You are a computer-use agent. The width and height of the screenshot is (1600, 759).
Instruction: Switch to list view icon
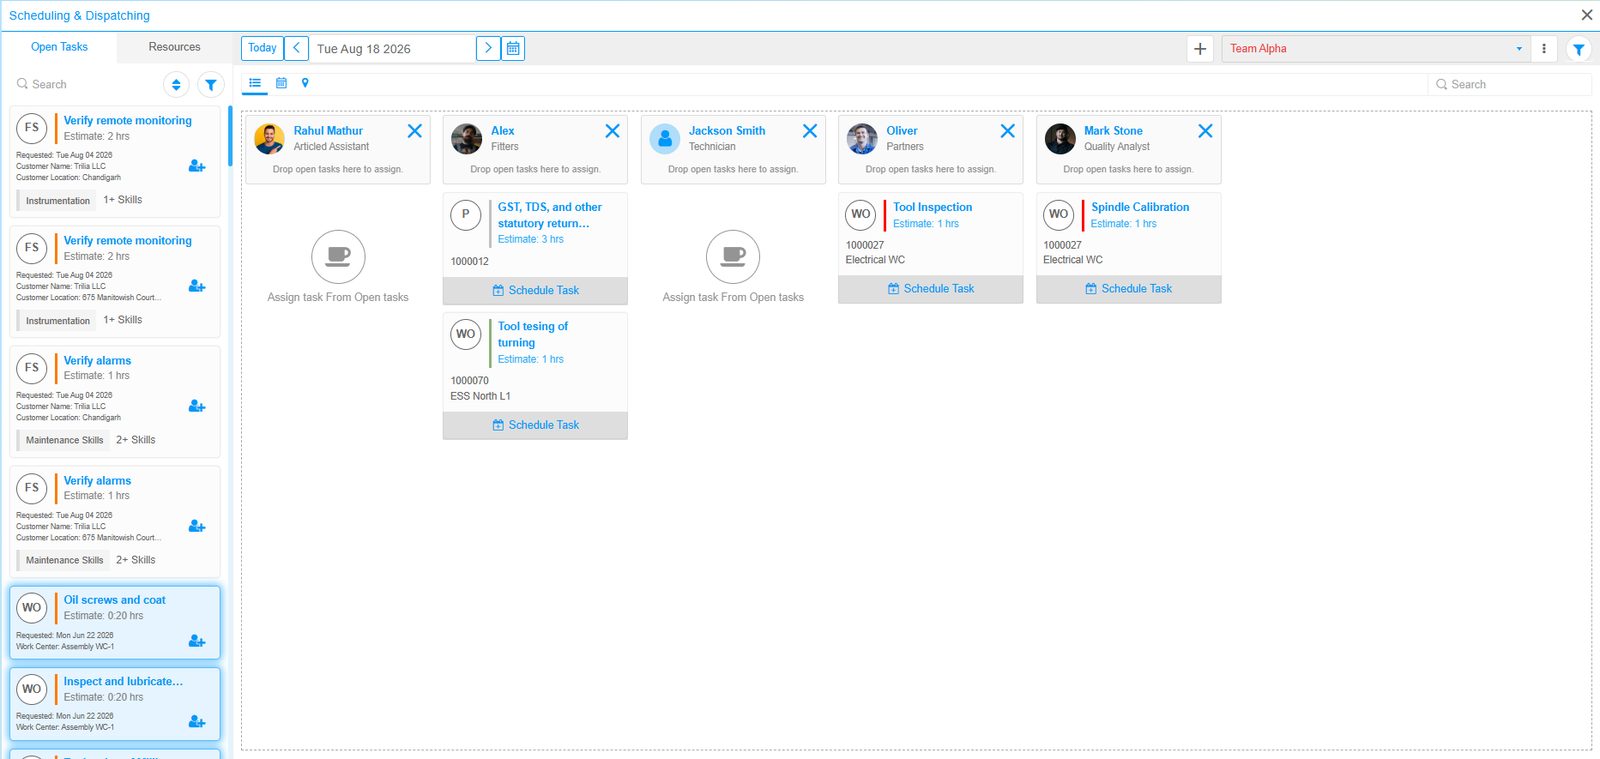click(255, 83)
